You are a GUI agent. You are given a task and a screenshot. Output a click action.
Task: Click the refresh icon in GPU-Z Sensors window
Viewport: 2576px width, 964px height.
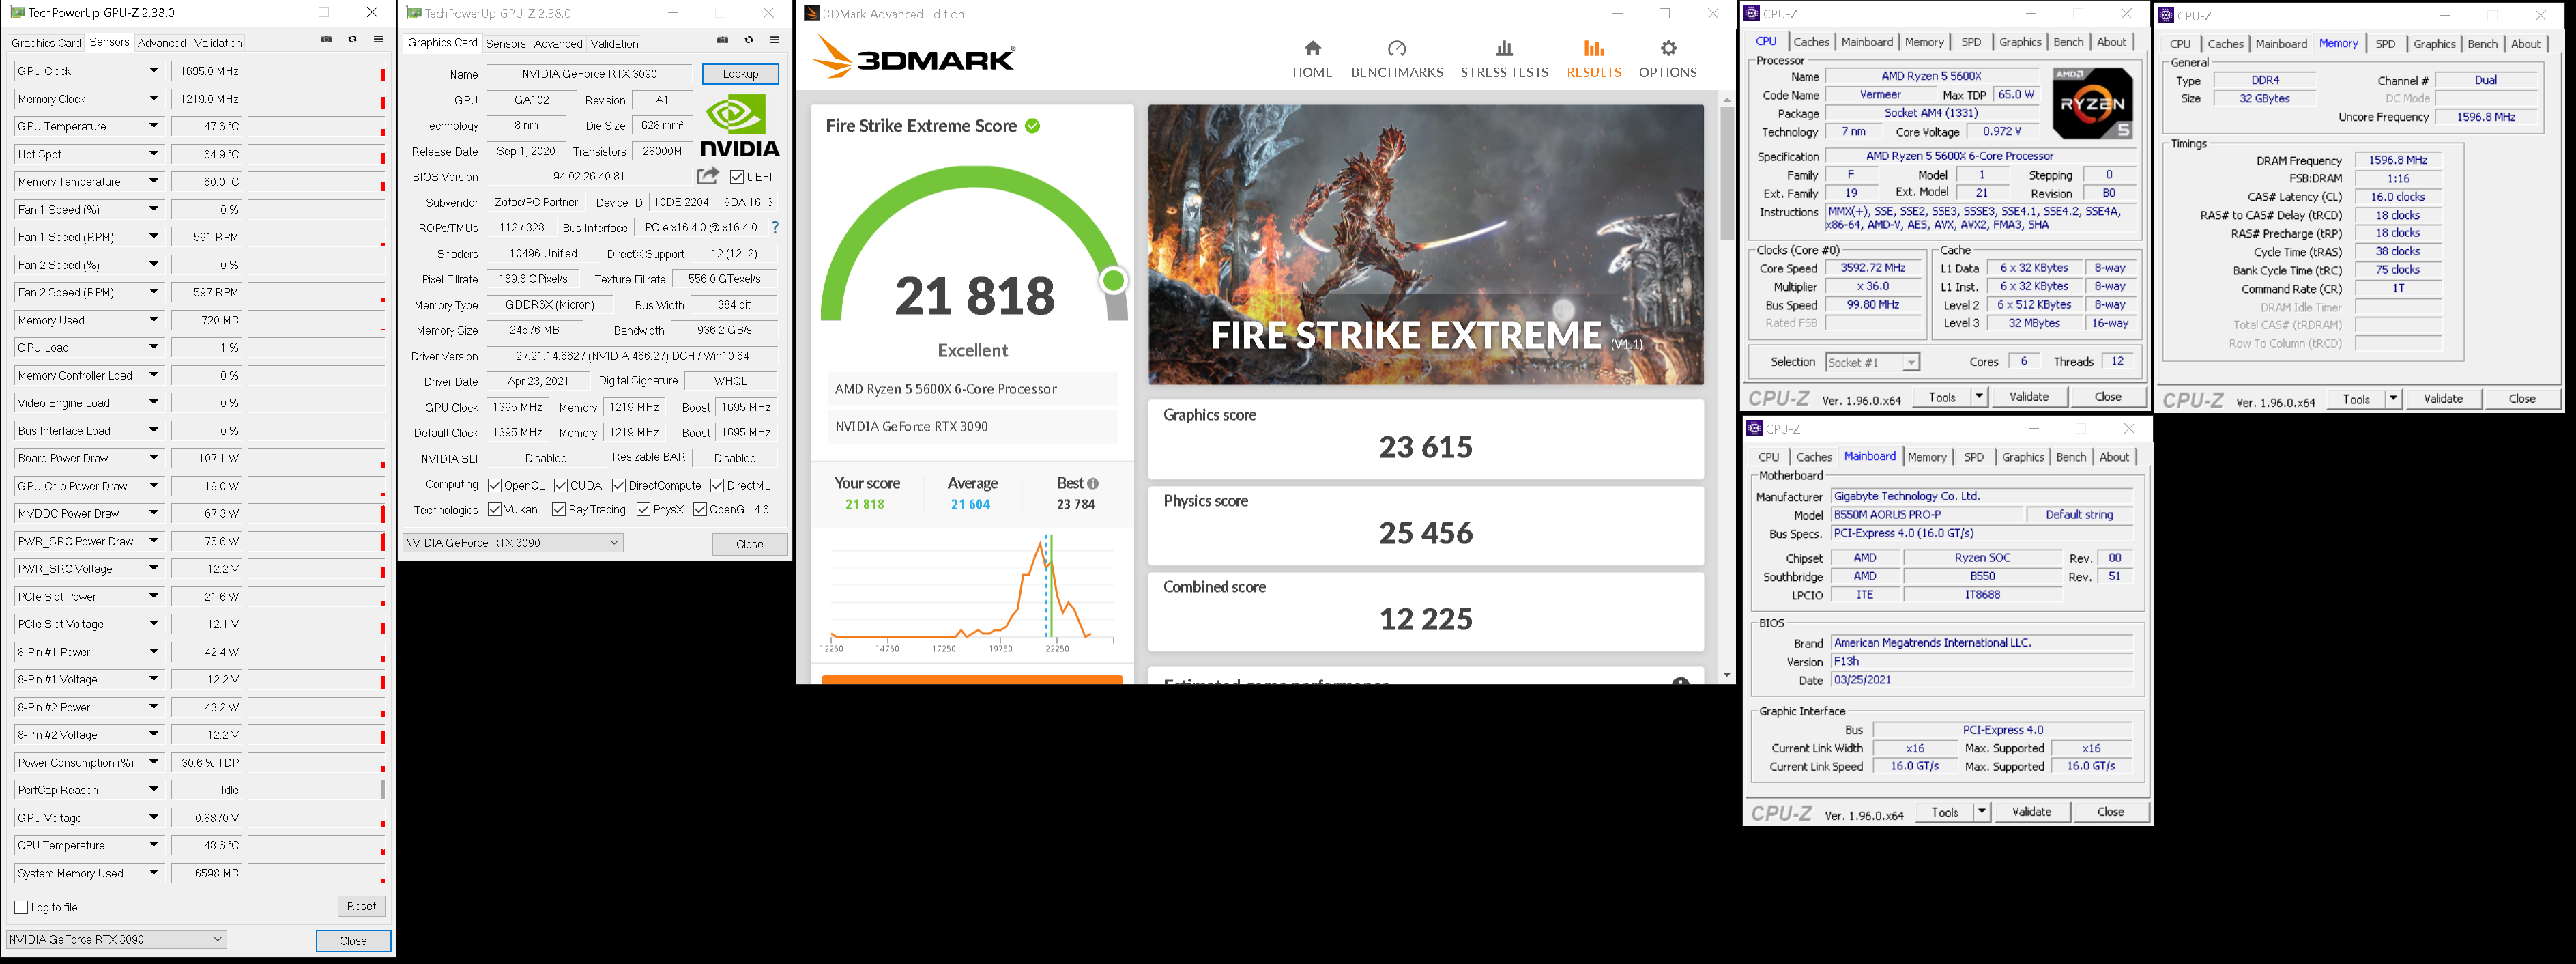point(352,40)
